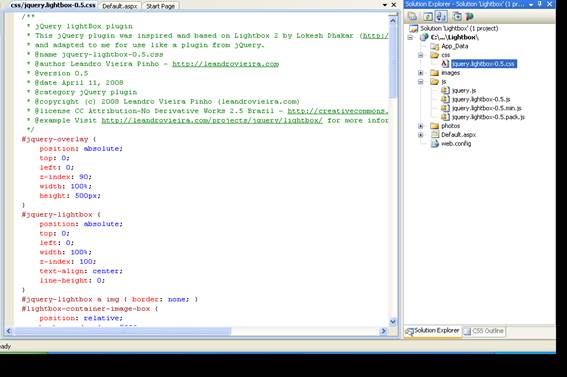Switch to Start Page tab
The width and height of the screenshot is (567, 377).
161,6
